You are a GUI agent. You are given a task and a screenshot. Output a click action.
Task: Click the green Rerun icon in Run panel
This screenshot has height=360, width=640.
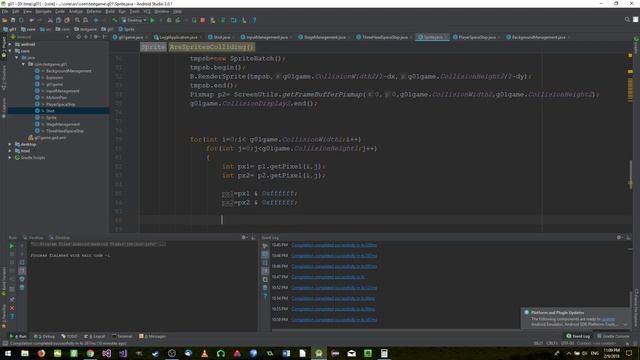click(12, 246)
